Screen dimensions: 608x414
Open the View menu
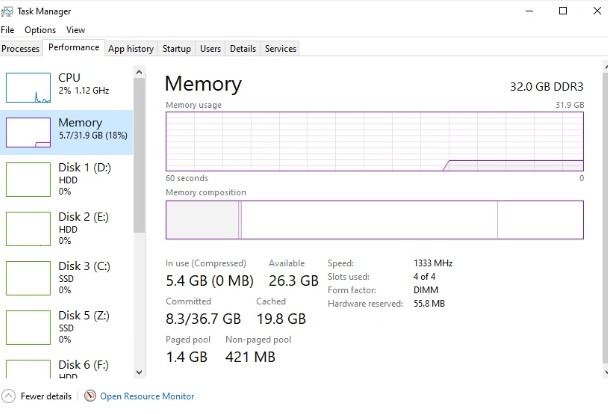pyautogui.click(x=76, y=30)
